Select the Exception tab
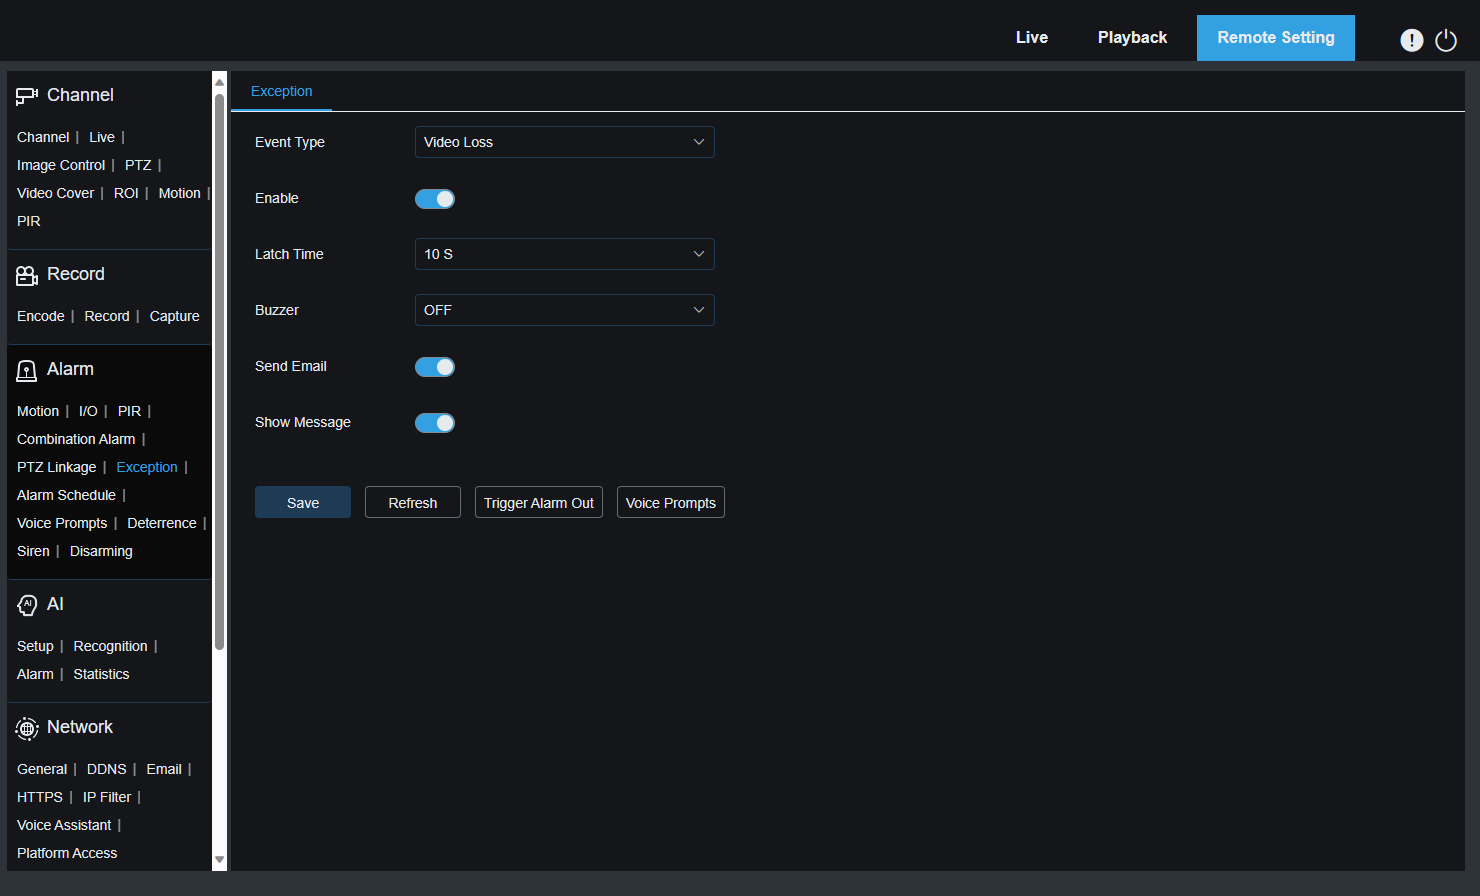This screenshot has width=1480, height=896. point(281,91)
